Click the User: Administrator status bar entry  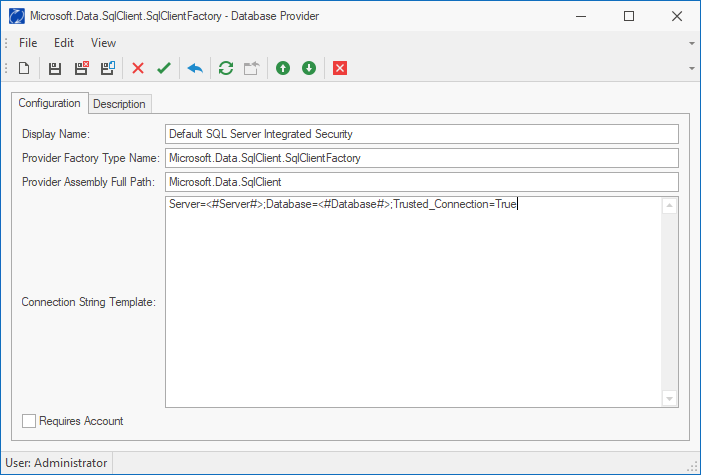point(56,463)
